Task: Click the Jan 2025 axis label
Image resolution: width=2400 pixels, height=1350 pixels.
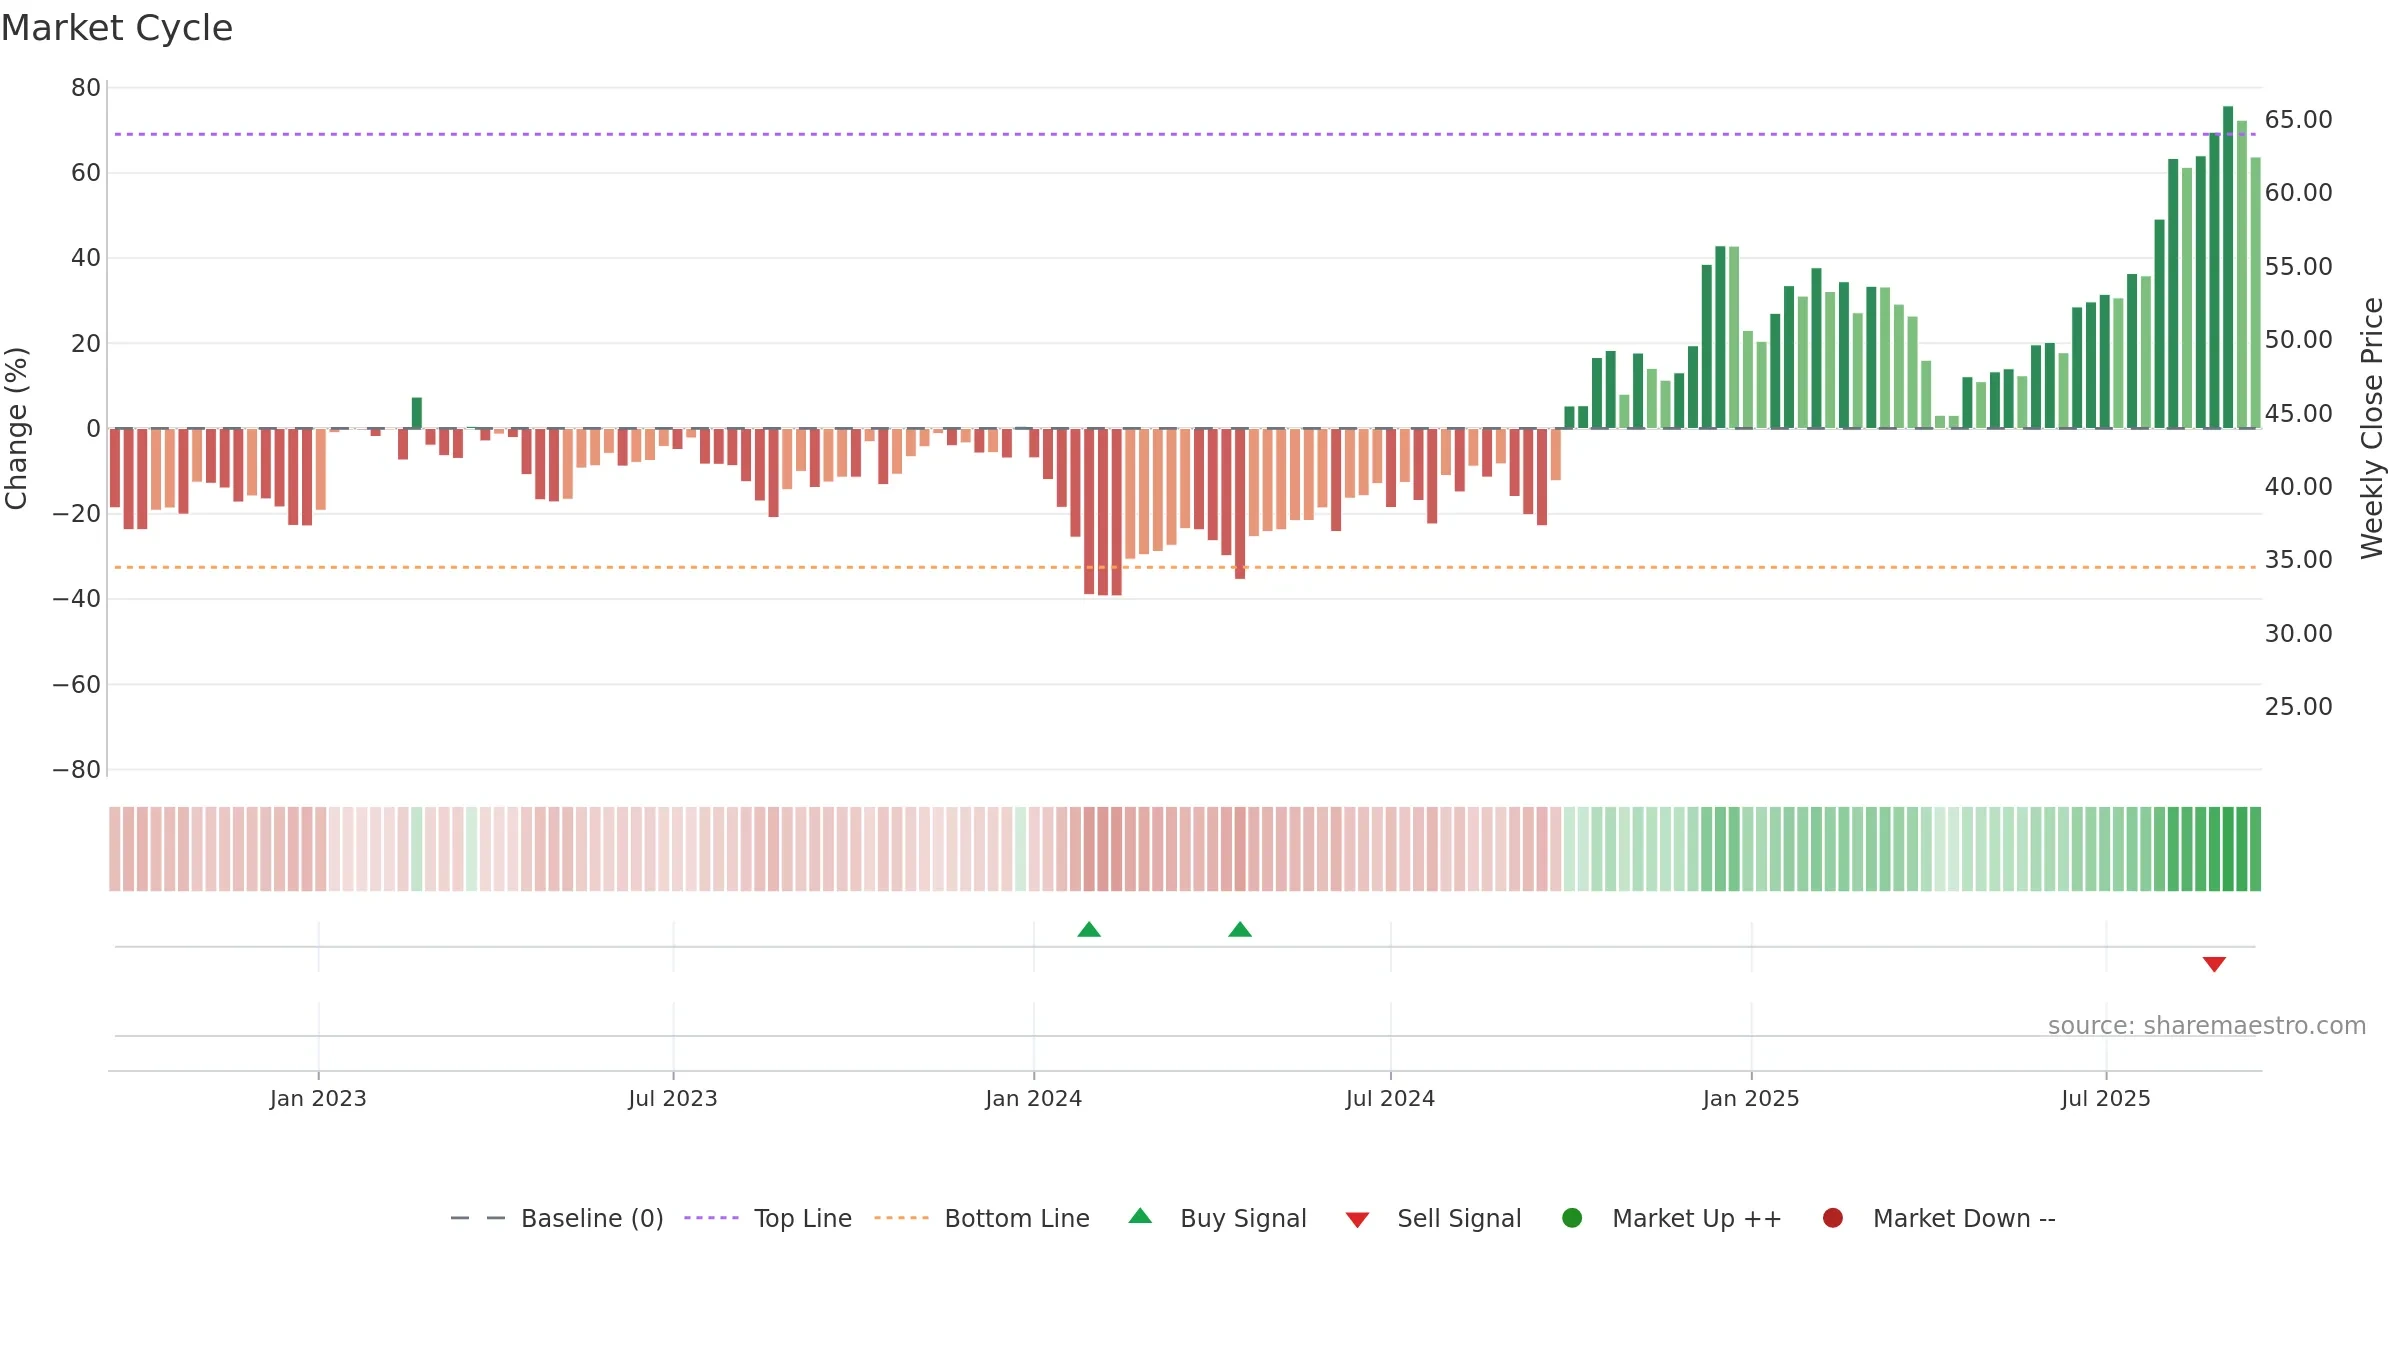Action: coord(1751,1098)
